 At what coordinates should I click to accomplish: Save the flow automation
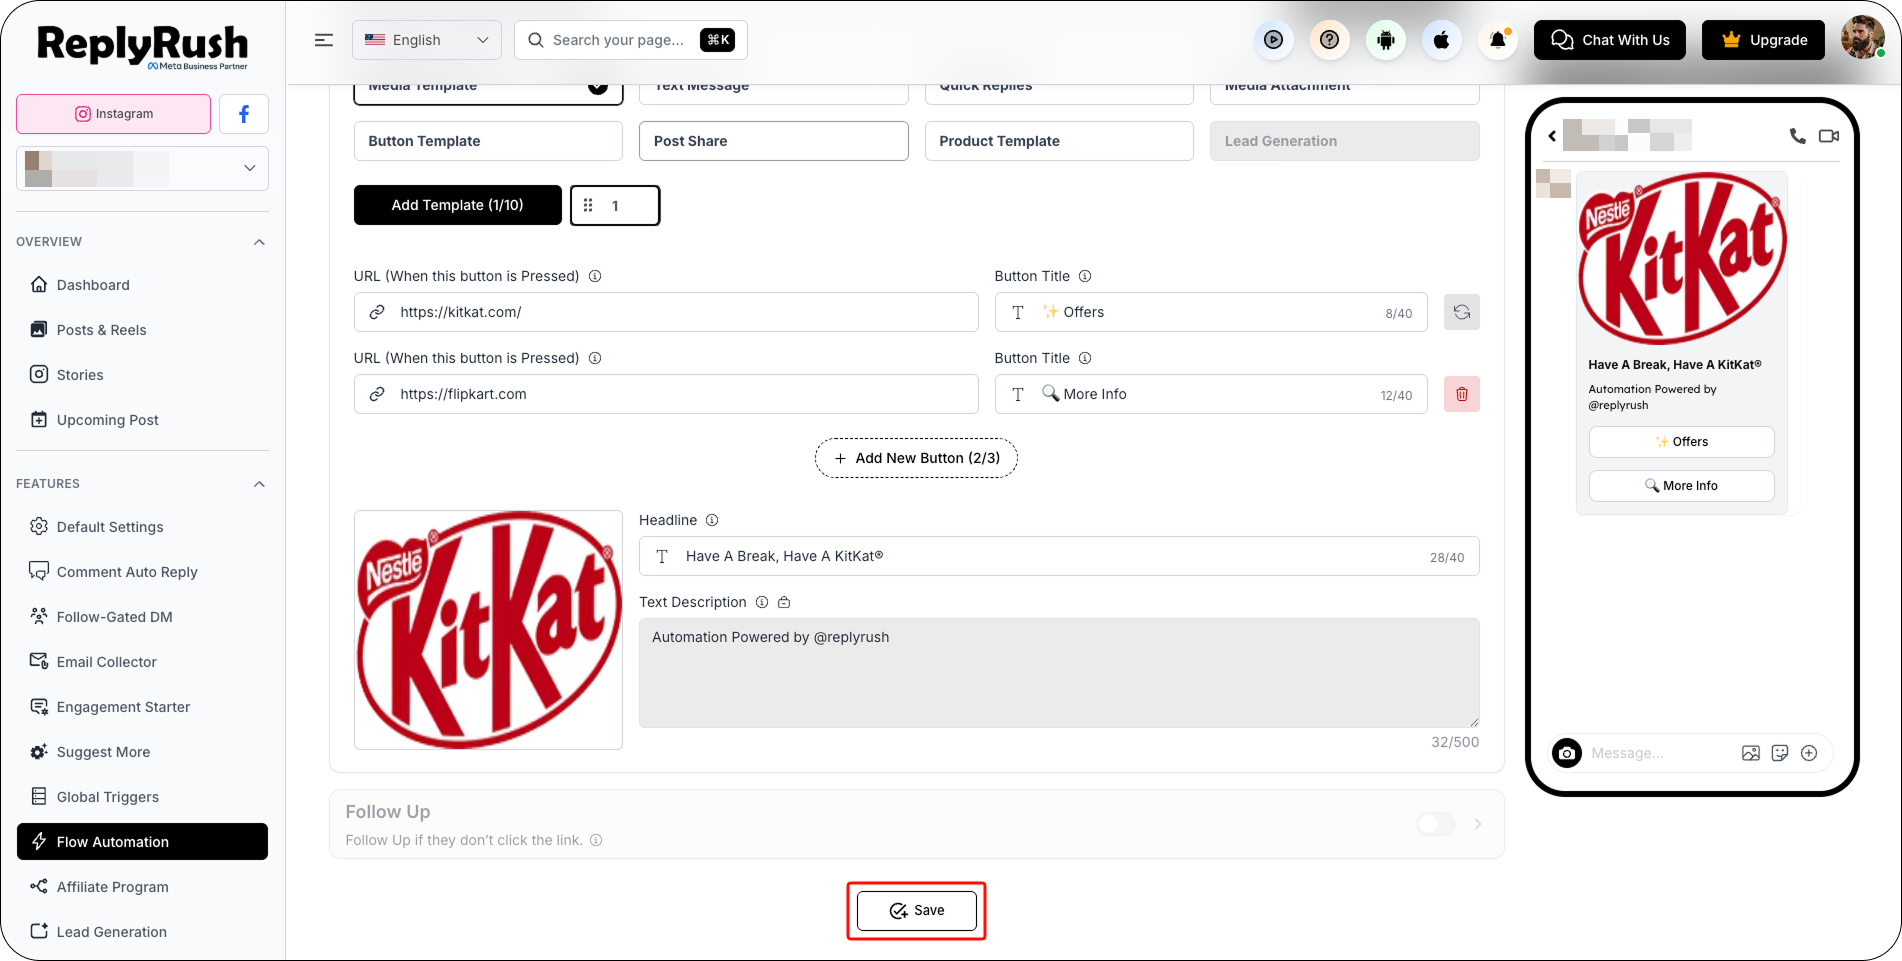[x=916, y=911]
